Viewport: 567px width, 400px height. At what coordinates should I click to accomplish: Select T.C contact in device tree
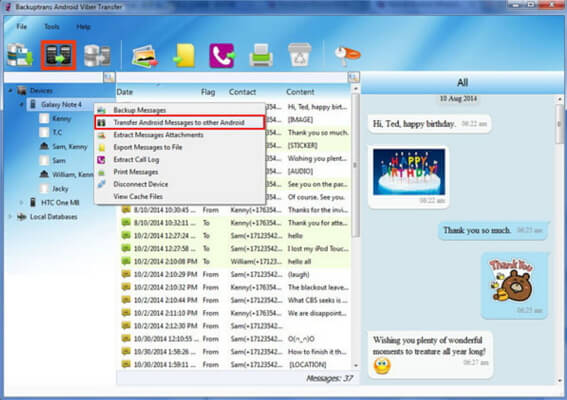pos(57,132)
